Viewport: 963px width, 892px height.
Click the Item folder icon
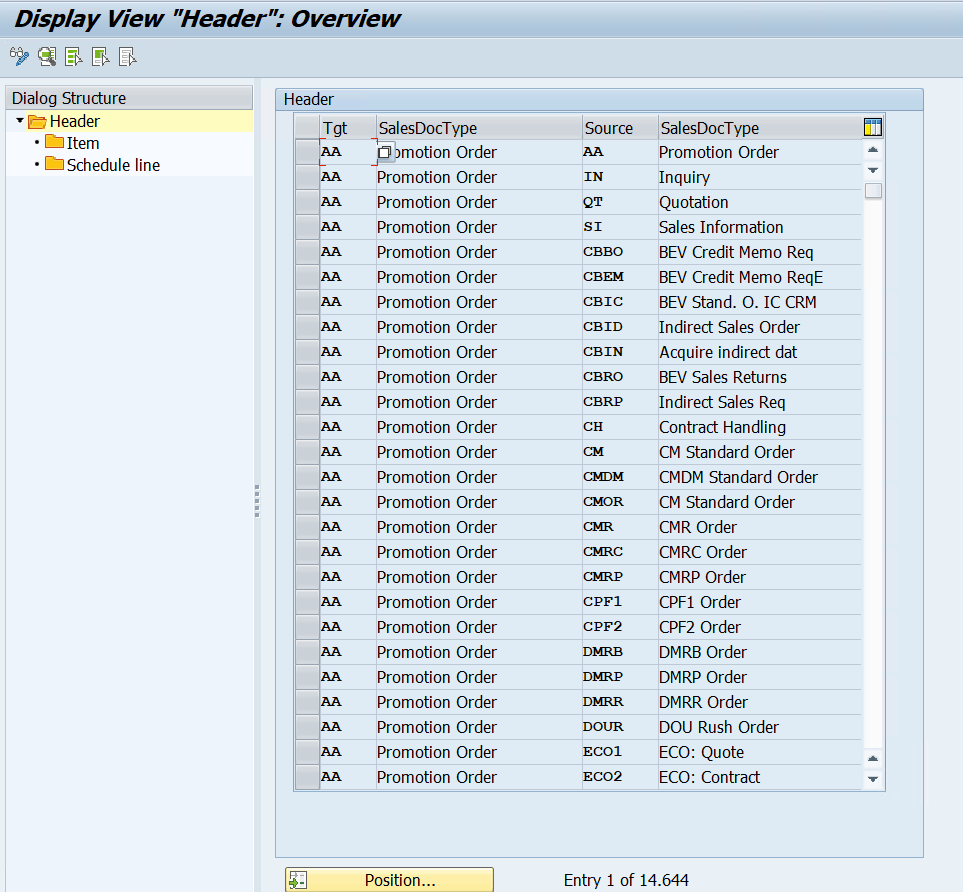(x=55, y=143)
